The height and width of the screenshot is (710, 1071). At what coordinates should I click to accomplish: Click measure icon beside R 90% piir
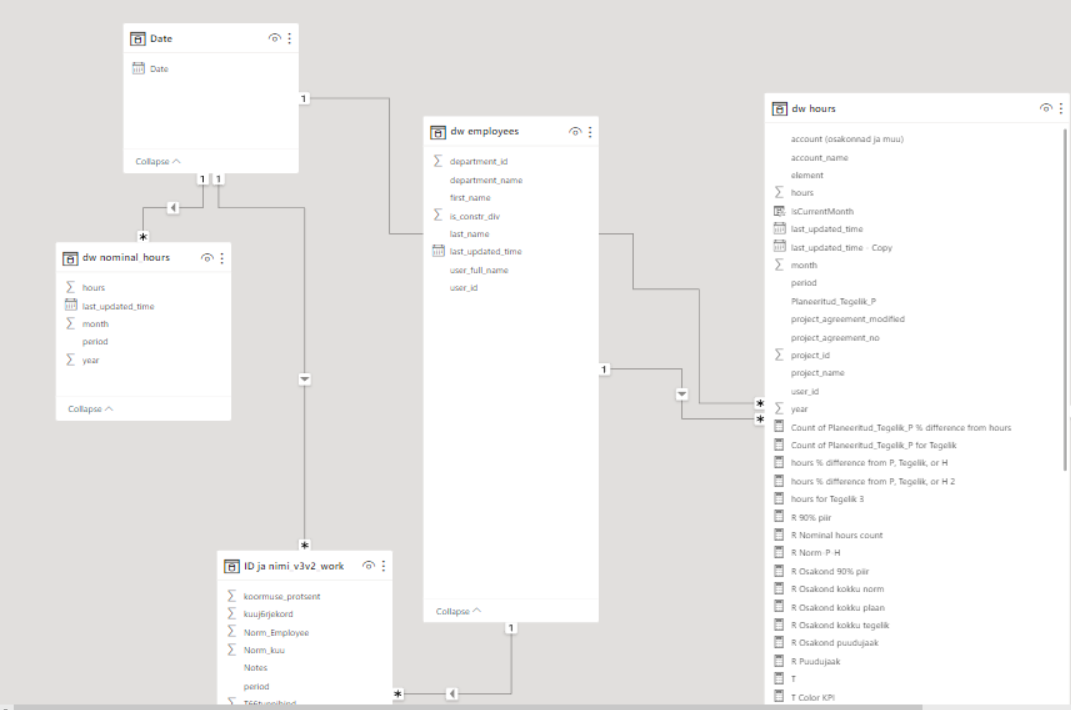coord(779,517)
